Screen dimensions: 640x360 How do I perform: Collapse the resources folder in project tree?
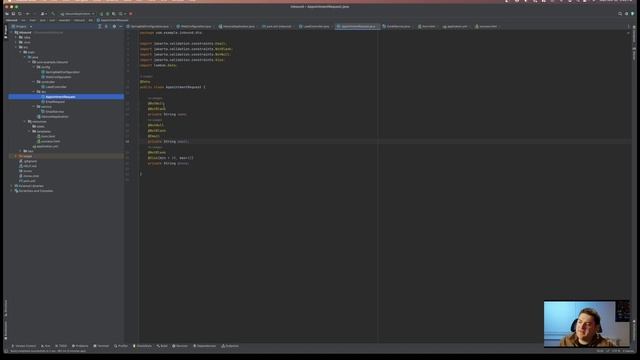(25, 122)
